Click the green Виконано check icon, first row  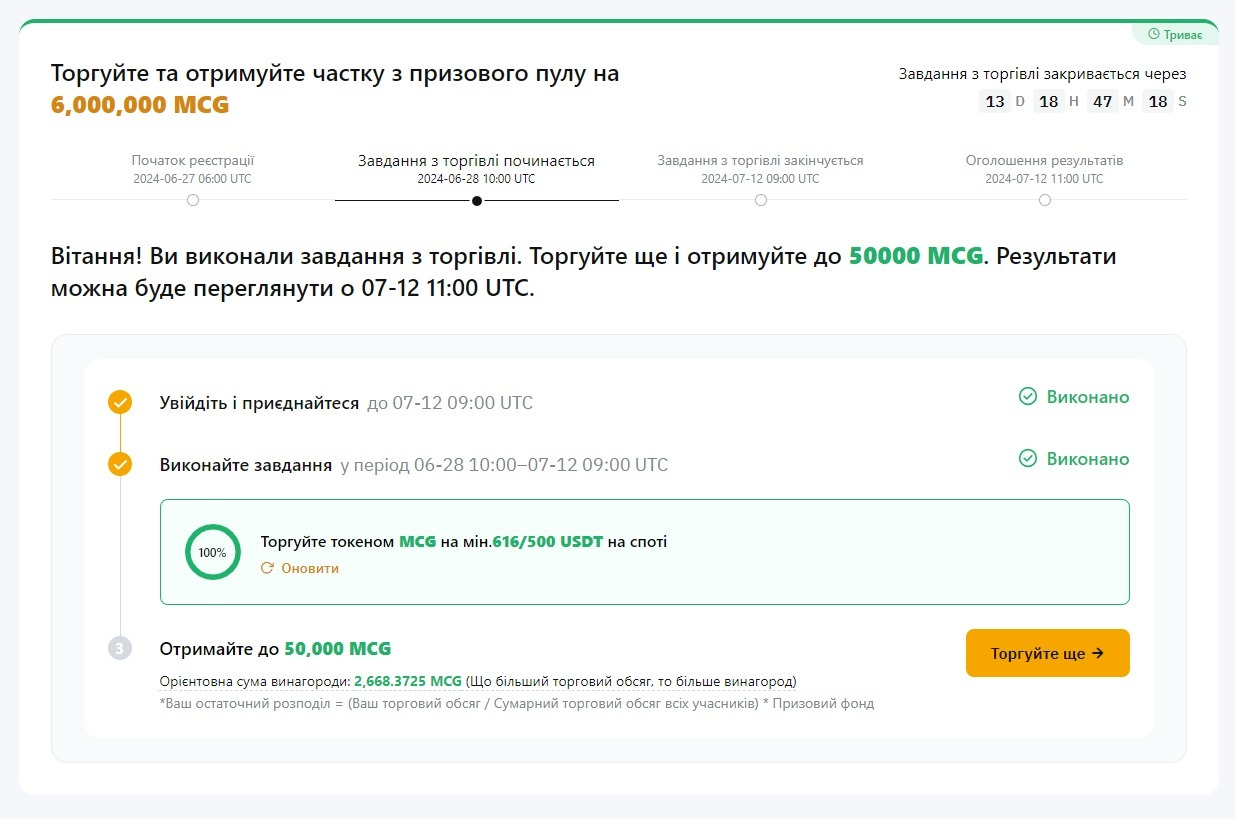(x=1027, y=397)
